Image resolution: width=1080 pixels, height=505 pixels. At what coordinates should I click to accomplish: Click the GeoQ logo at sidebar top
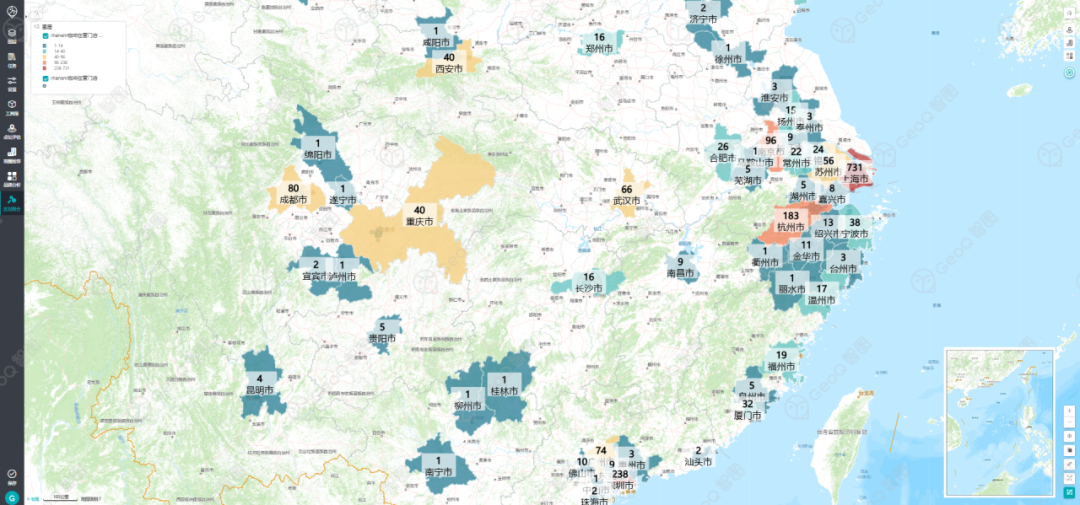(x=12, y=12)
